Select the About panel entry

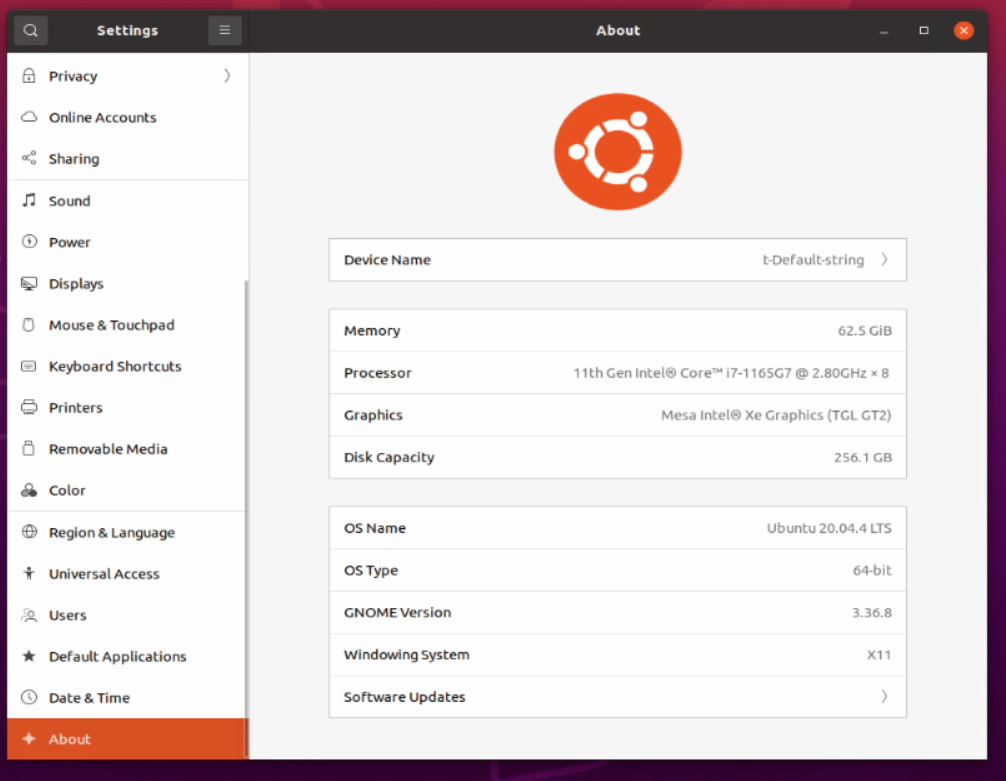127,739
